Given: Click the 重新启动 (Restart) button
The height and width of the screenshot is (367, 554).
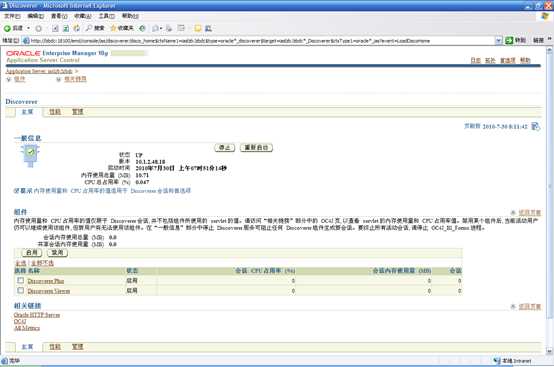Looking at the screenshot, I should pos(256,148).
